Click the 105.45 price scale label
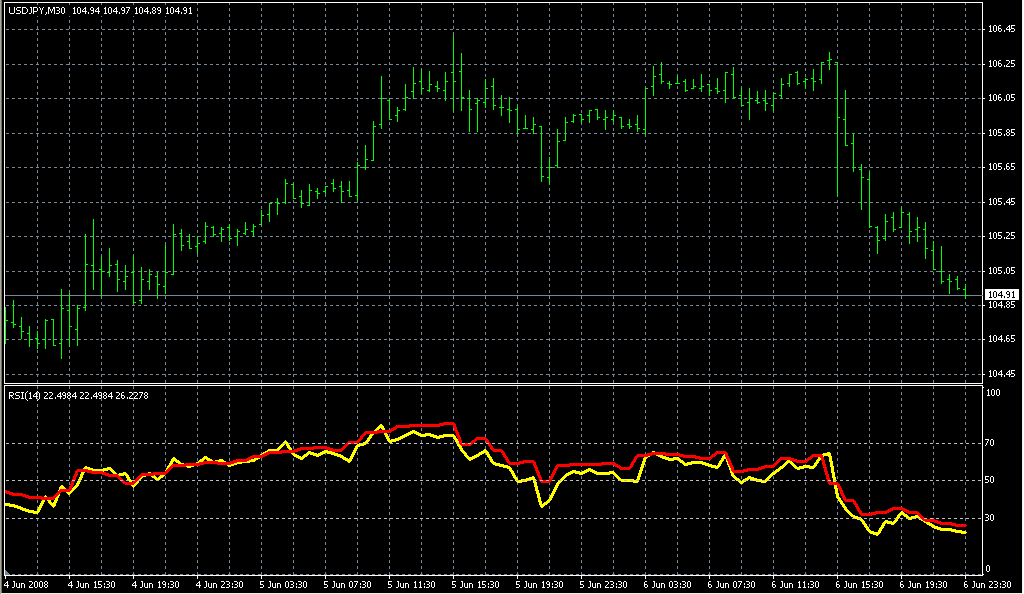The image size is (1024, 594). (1002, 202)
